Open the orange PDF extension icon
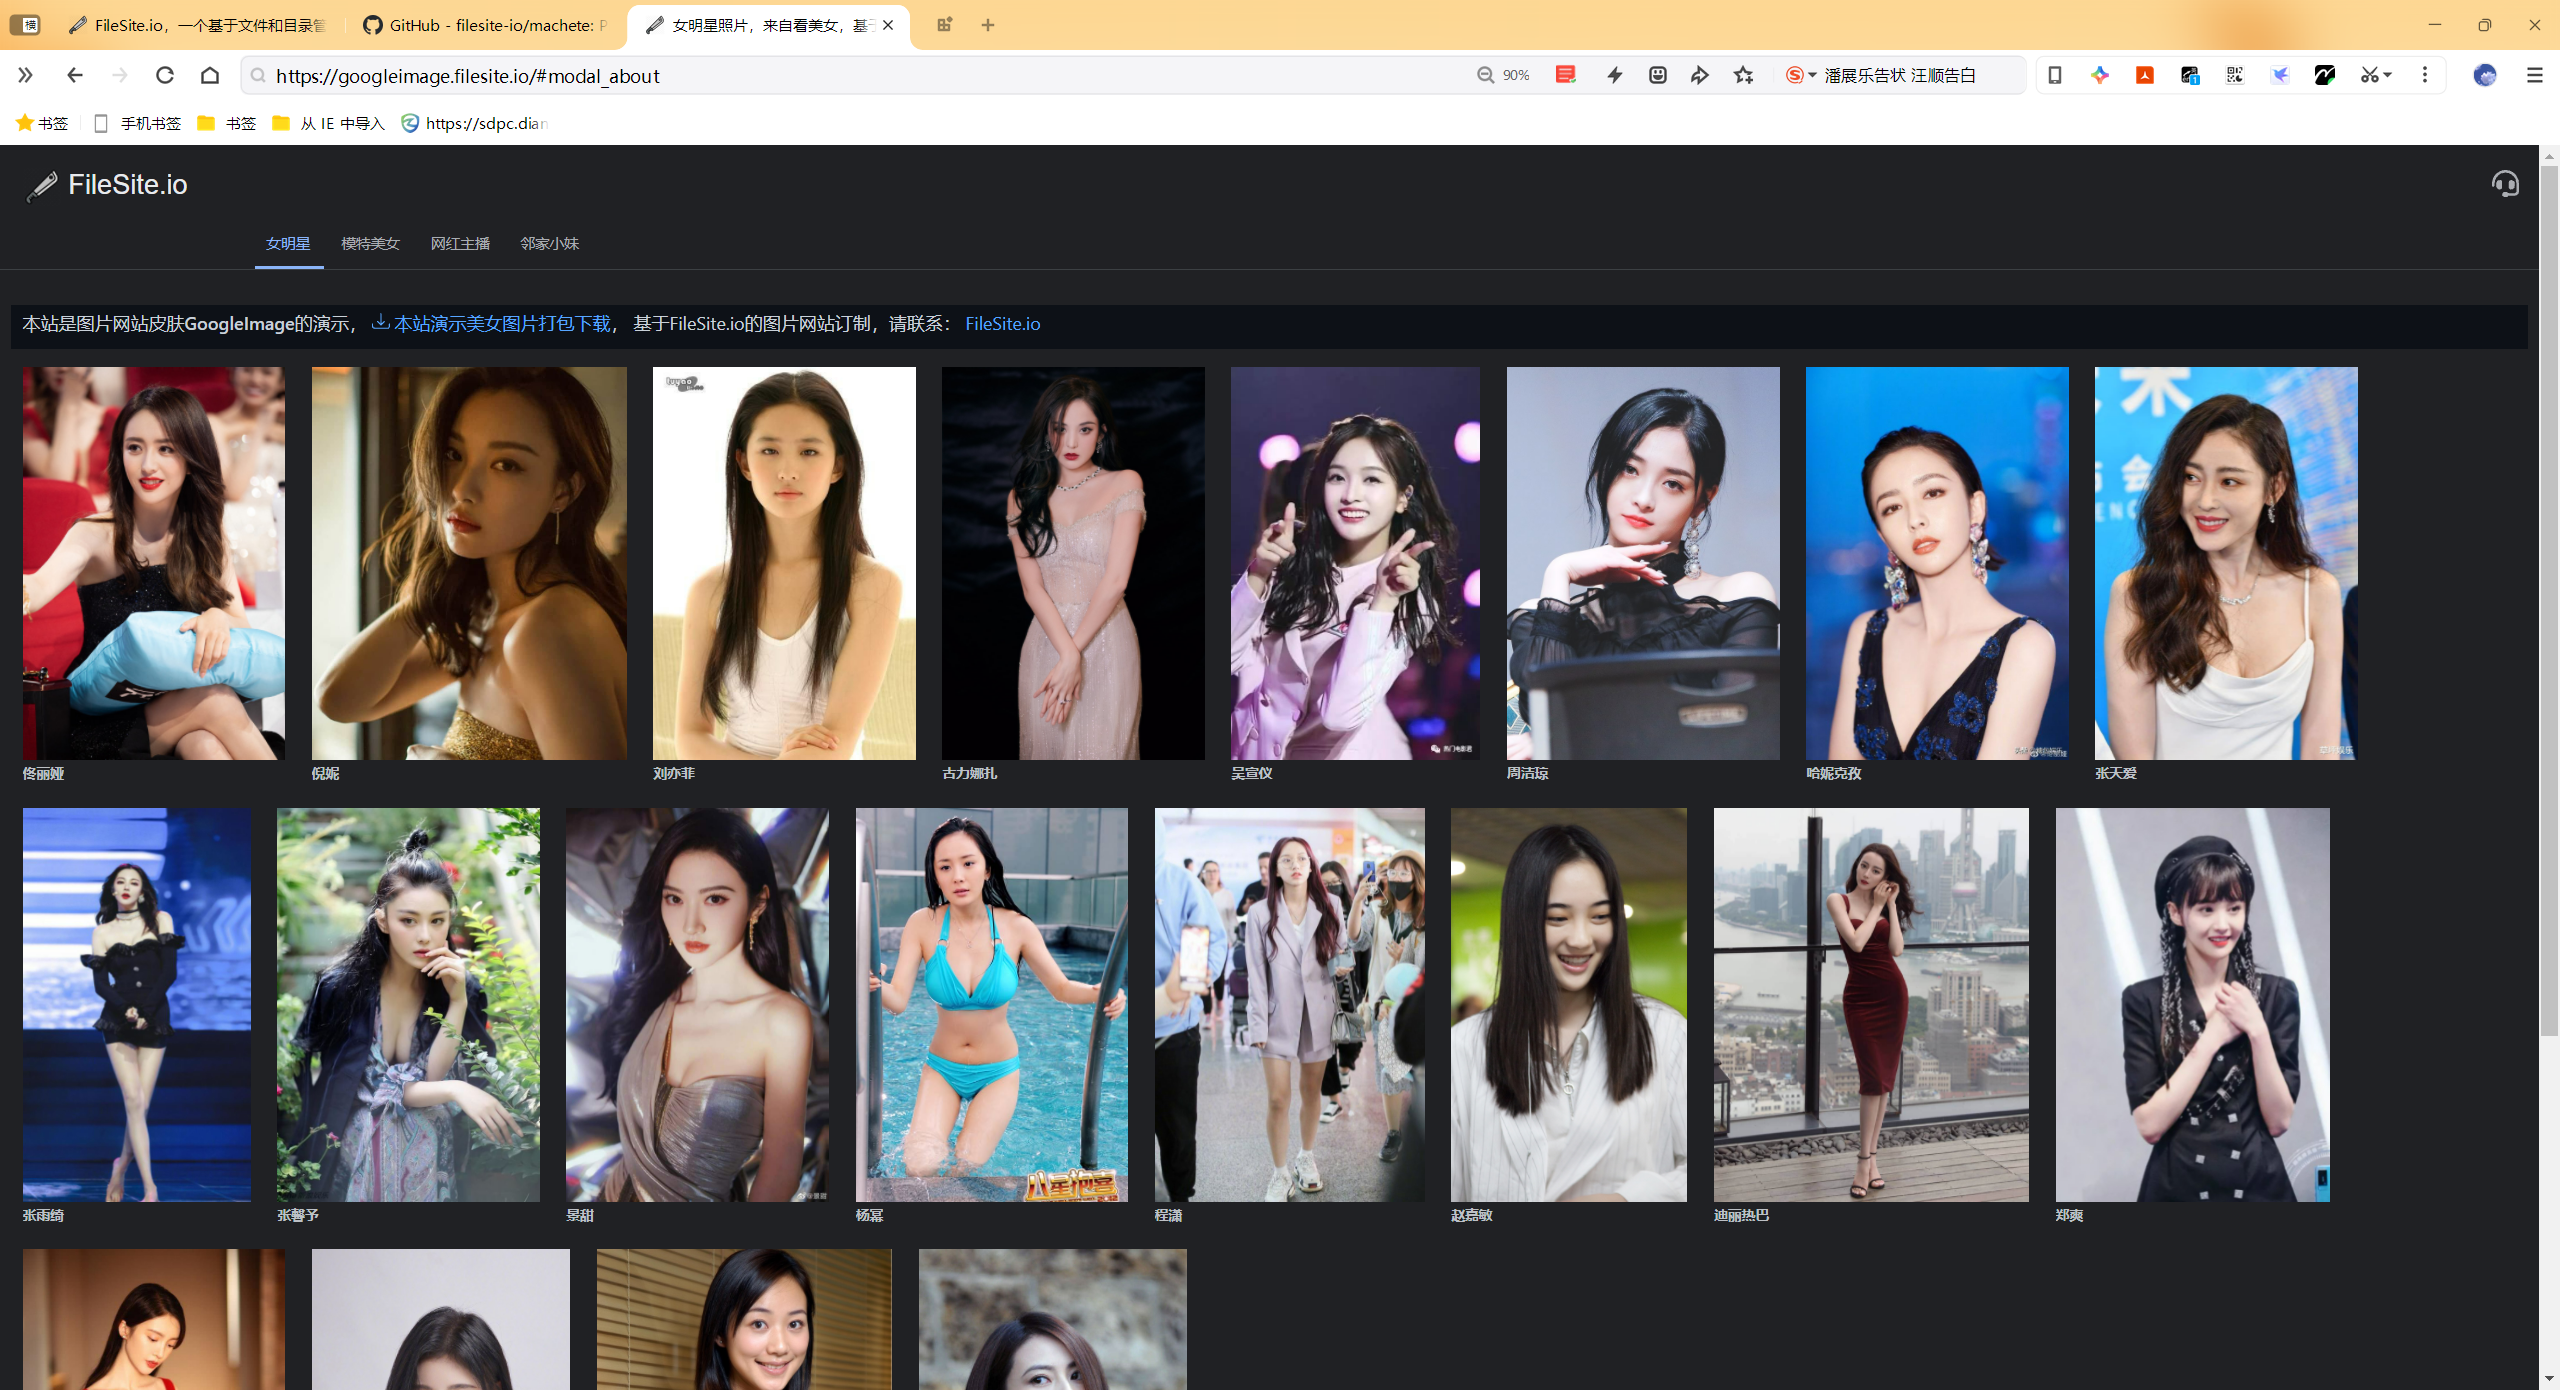 click(2144, 75)
